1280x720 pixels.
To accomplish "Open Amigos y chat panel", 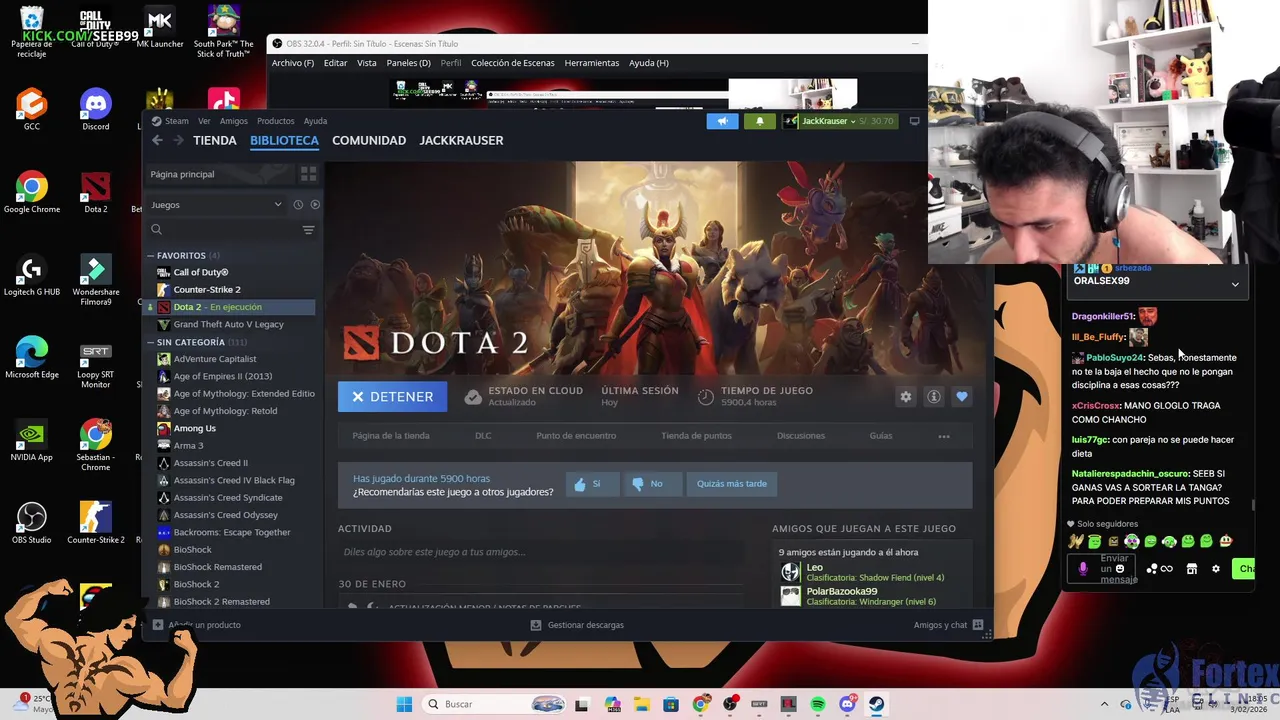I will click(x=948, y=625).
